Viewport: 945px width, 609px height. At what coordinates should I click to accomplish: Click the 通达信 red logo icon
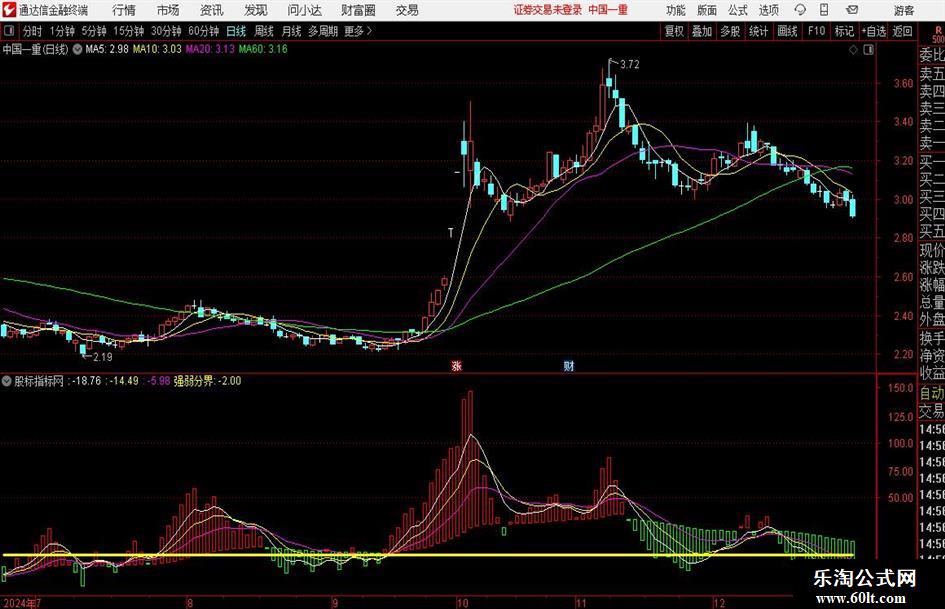point(8,10)
